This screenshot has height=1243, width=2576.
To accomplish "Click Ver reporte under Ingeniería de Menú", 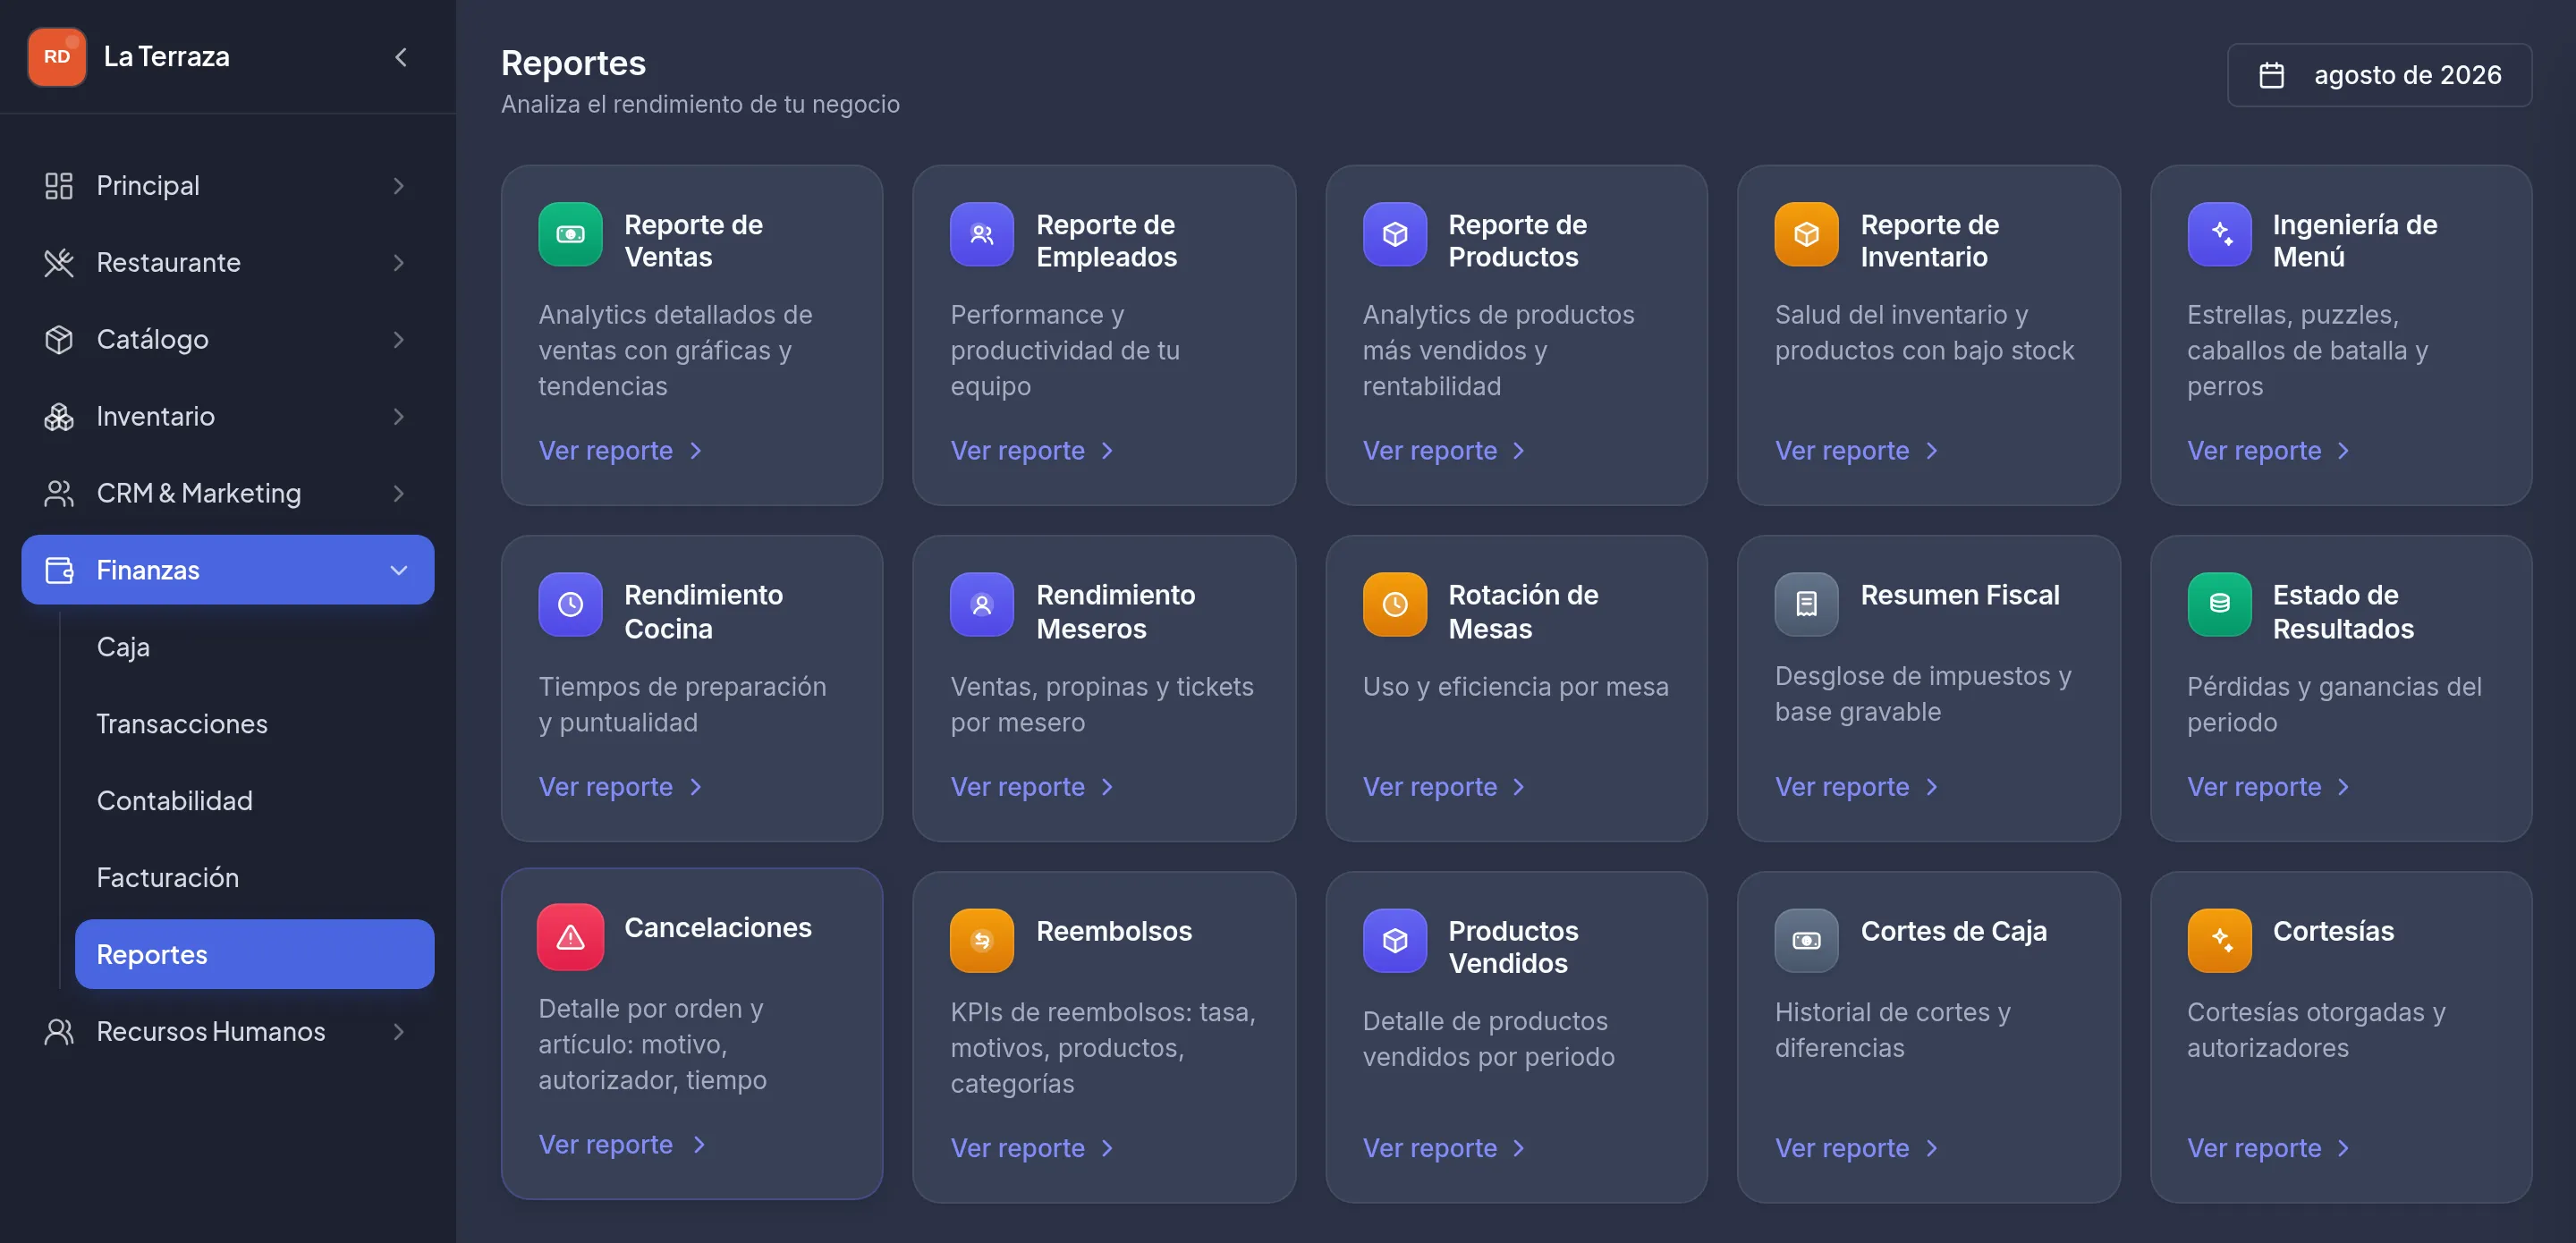I will tap(2269, 451).
